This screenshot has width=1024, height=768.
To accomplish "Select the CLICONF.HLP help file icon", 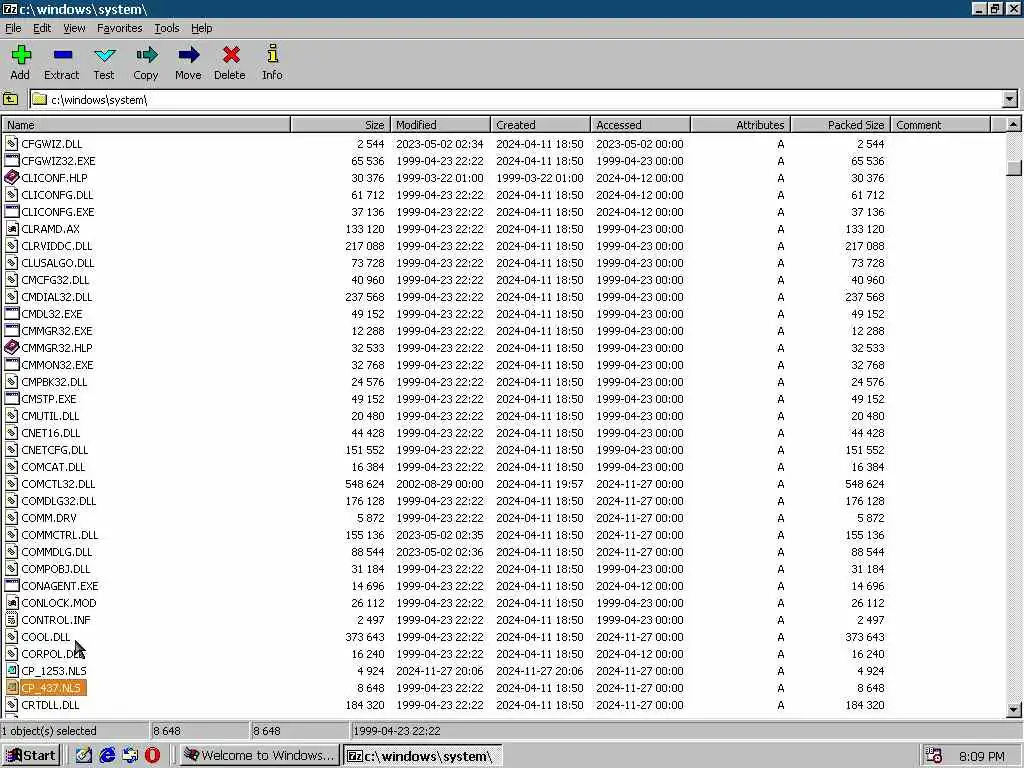I will (11, 178).
